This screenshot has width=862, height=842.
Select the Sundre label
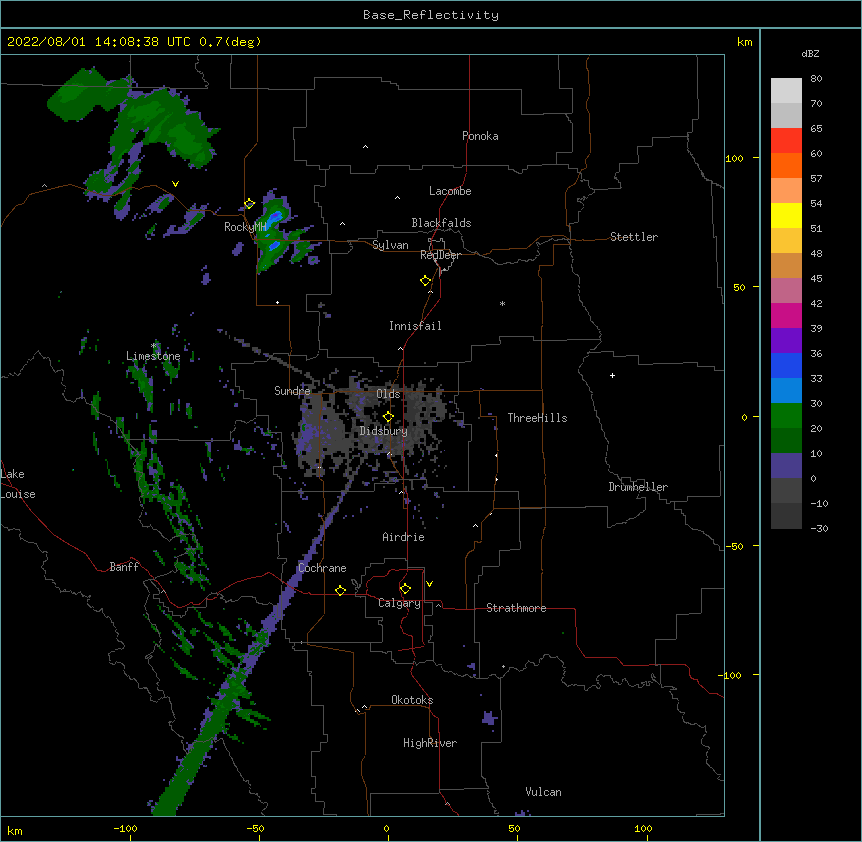coord(292,391)
